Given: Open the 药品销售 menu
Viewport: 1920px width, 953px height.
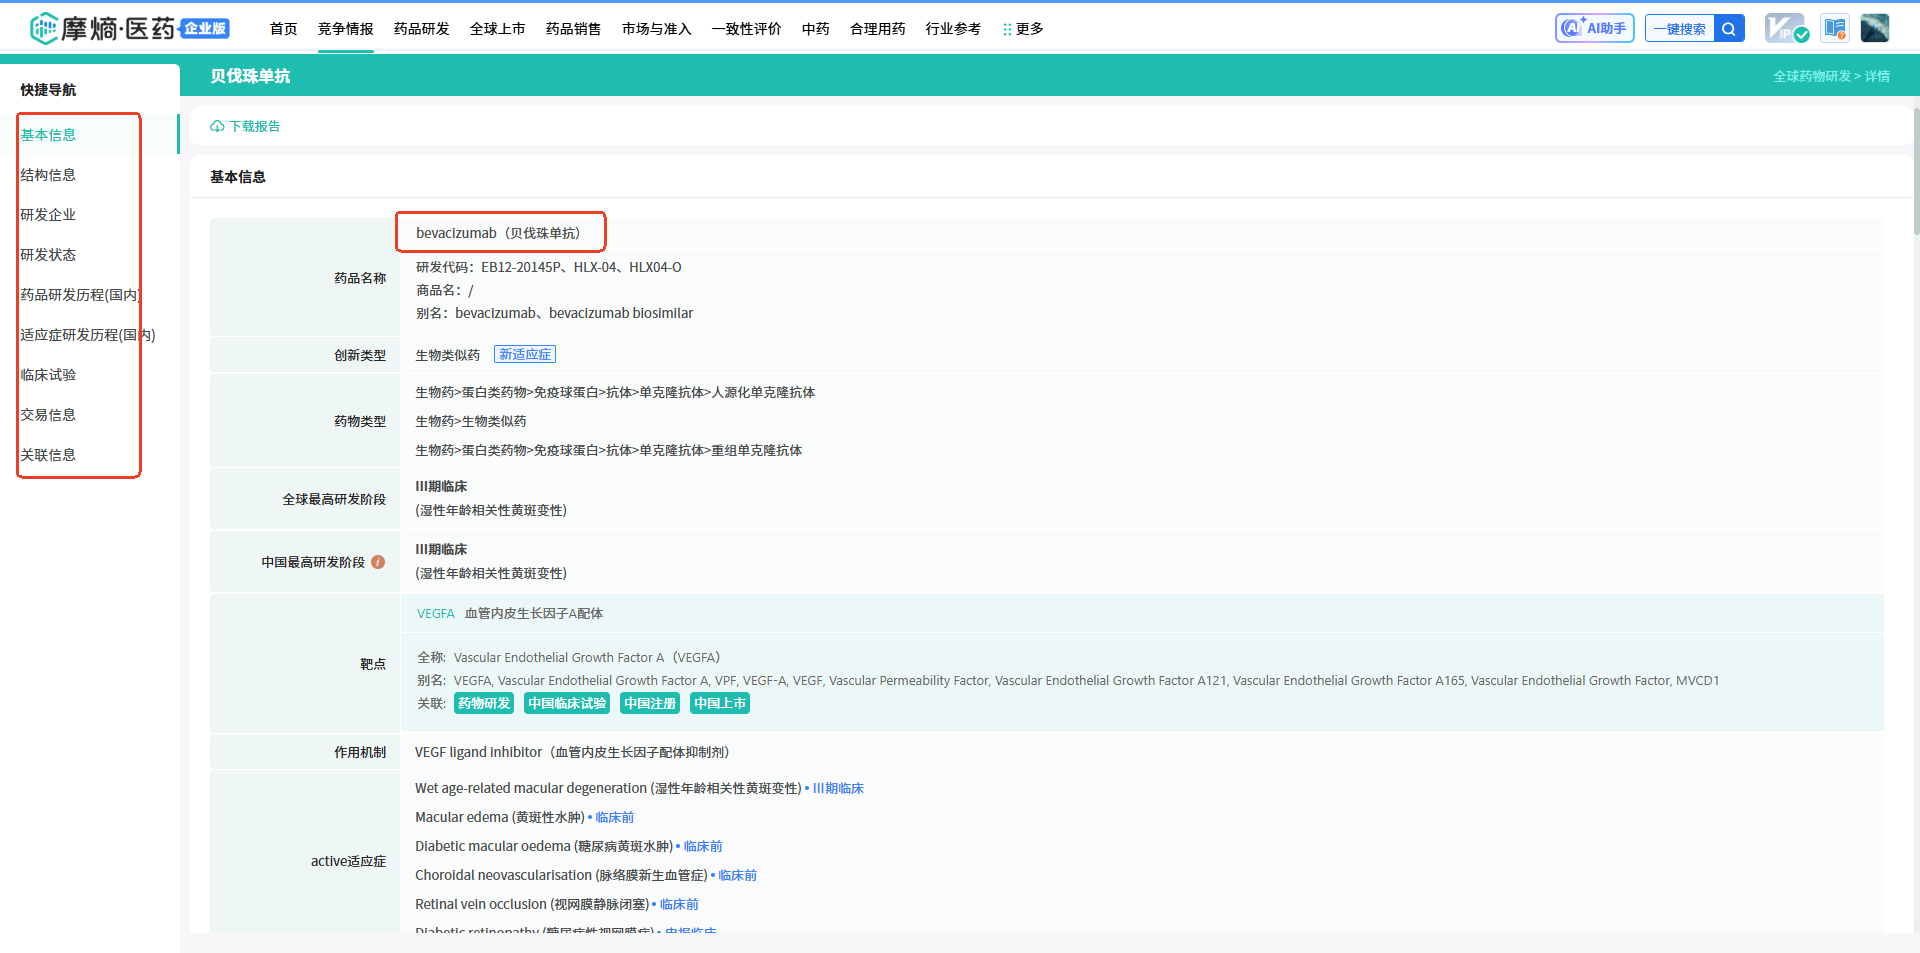Looking at the screenshot, I should pos(574,29).
